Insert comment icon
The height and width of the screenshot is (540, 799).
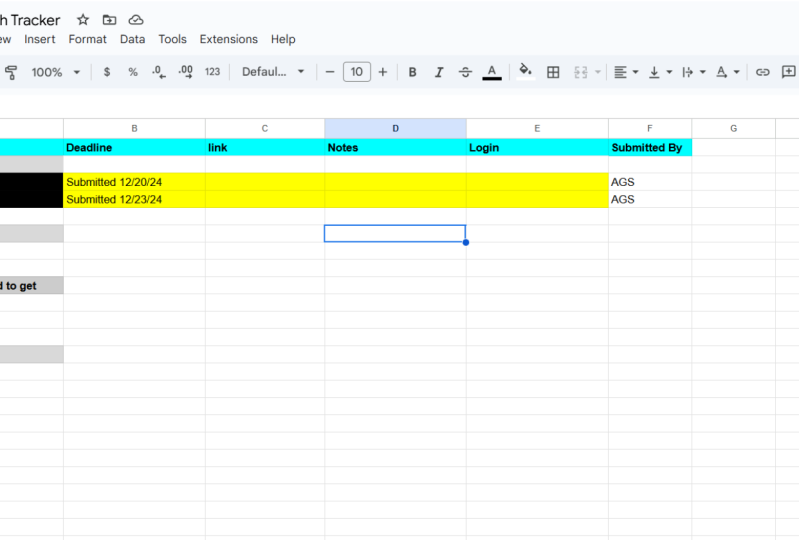click(x=788, y=72)
